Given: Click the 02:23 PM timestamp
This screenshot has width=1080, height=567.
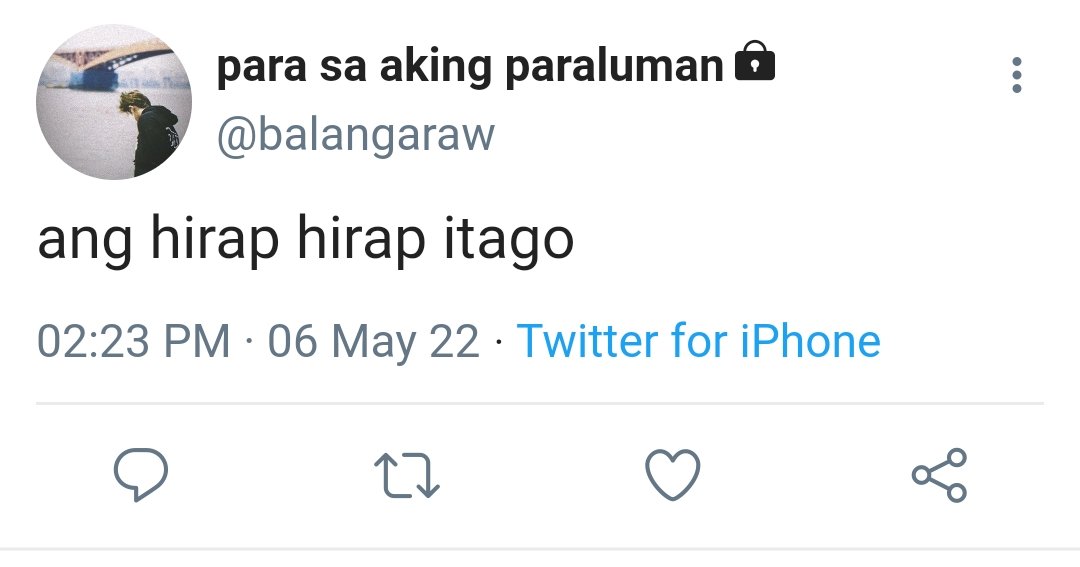Looking at the screenshot, I should point(134,341).
